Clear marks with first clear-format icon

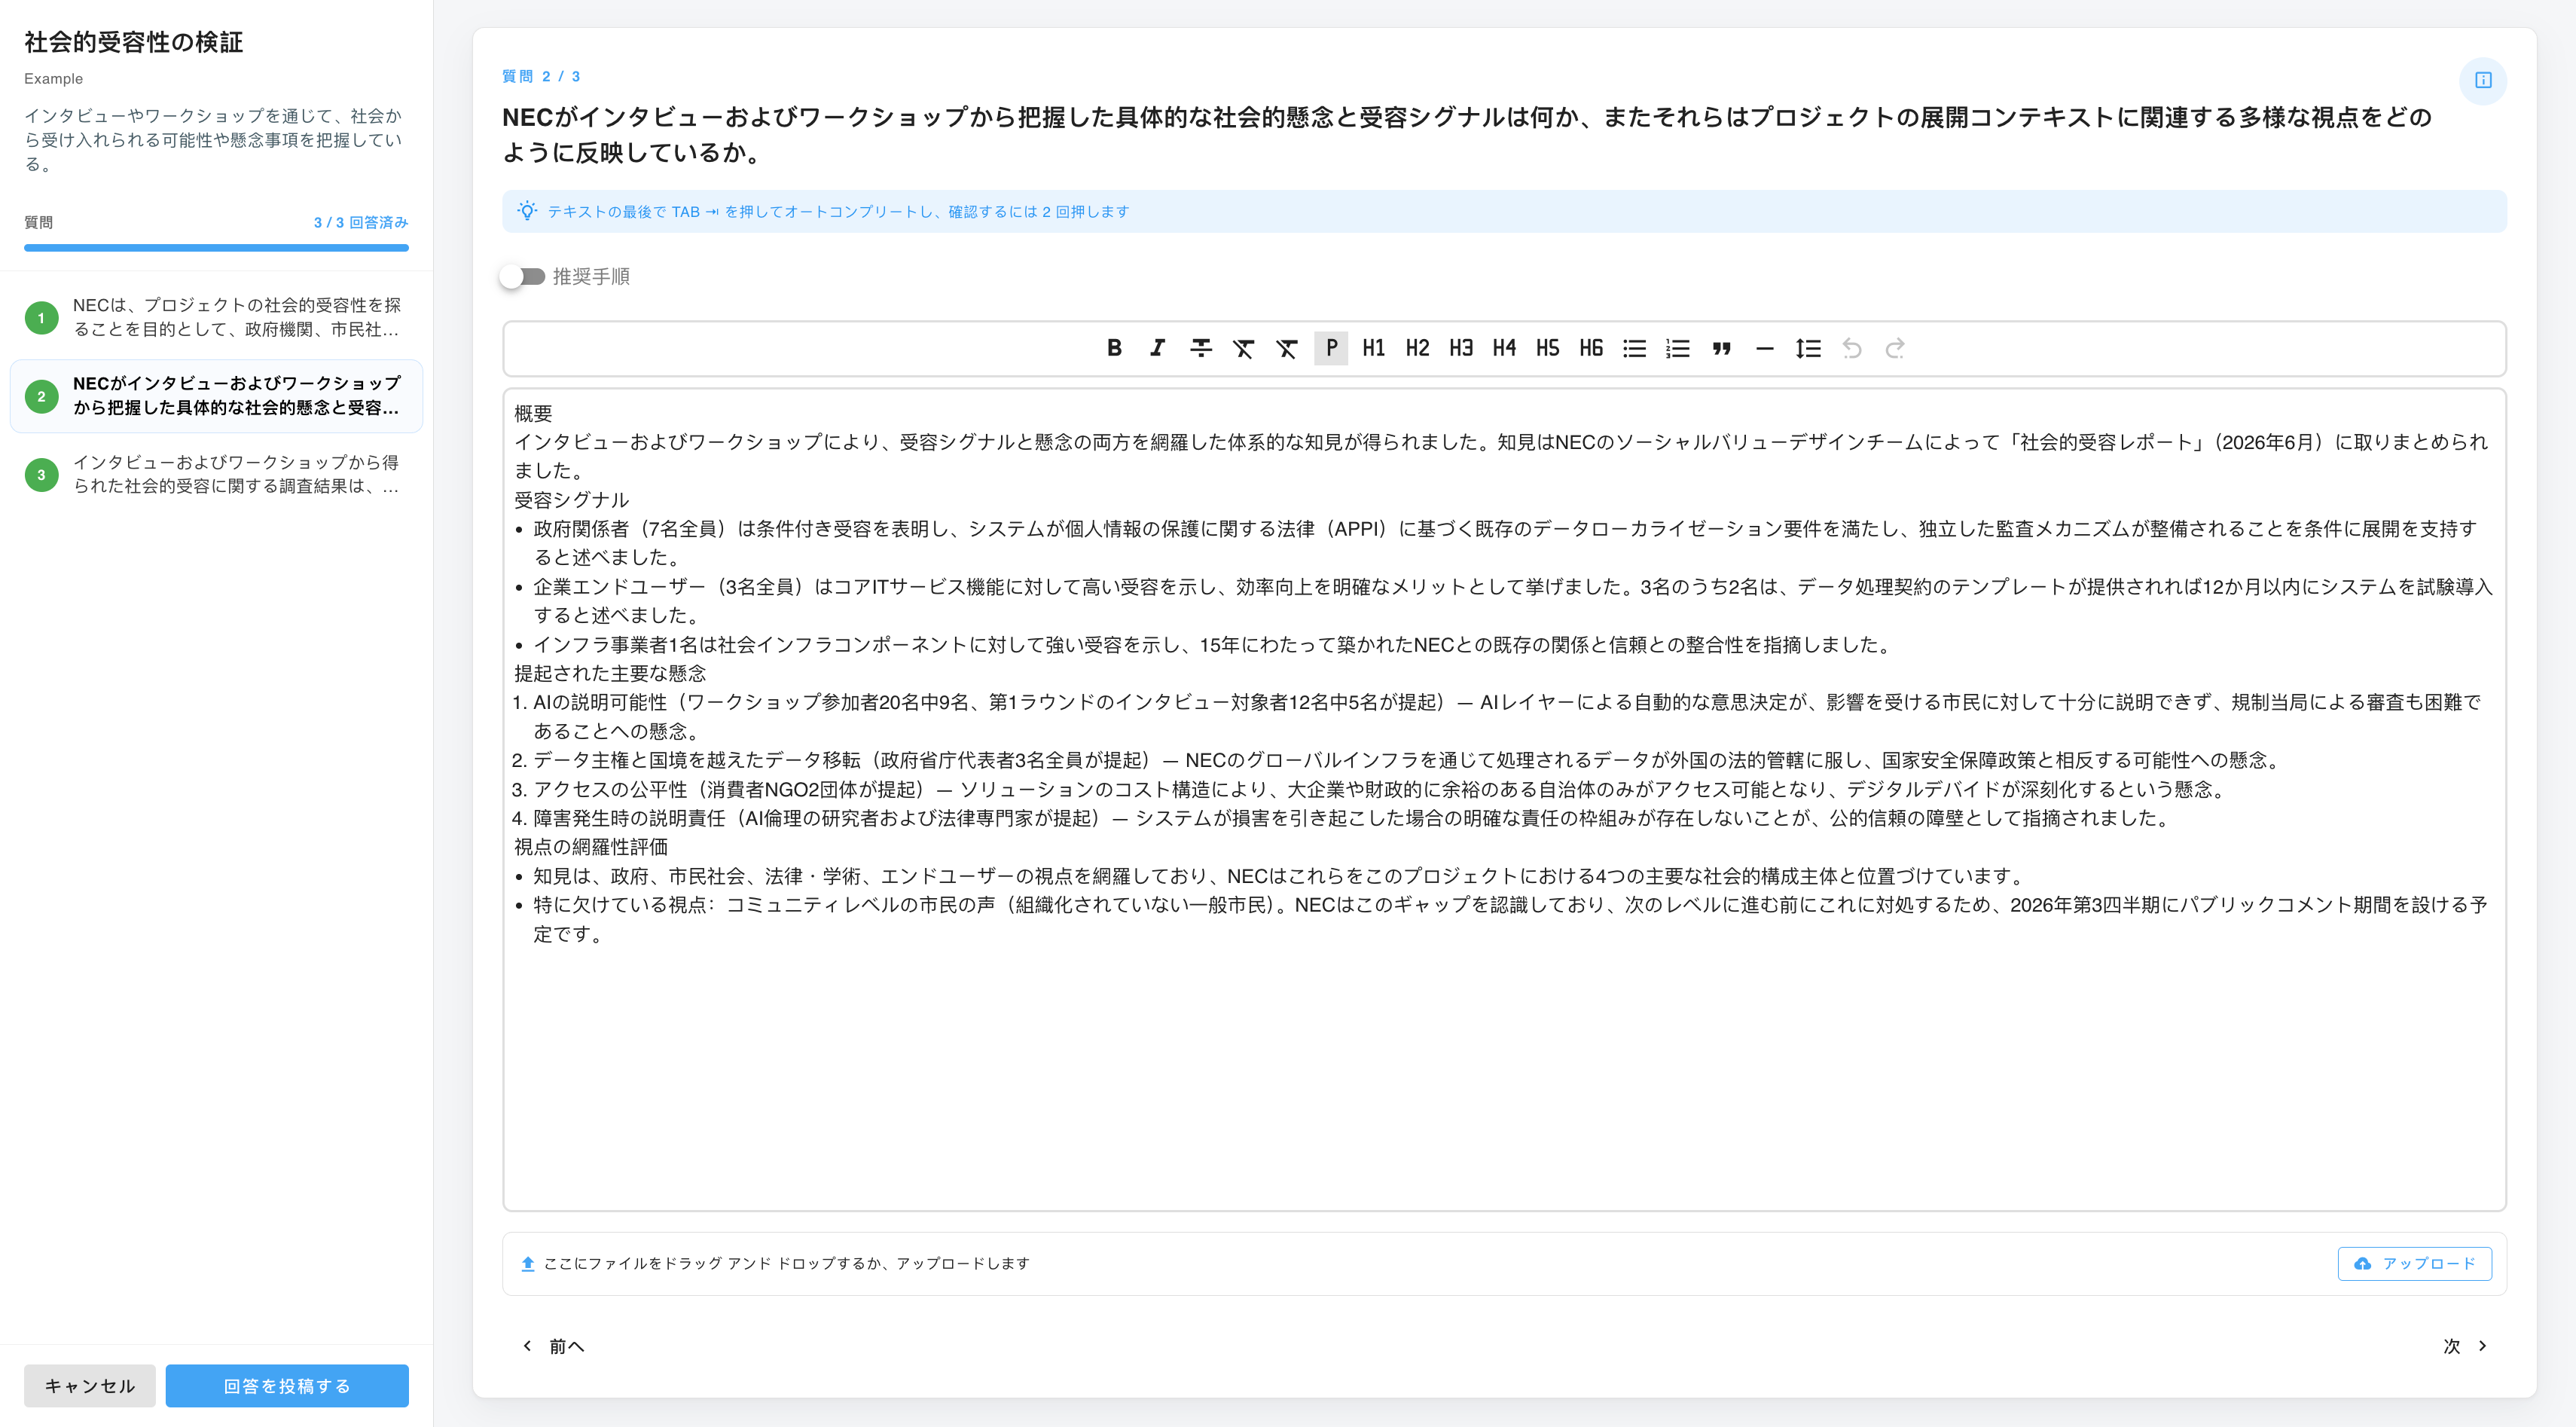[1243, 348]
